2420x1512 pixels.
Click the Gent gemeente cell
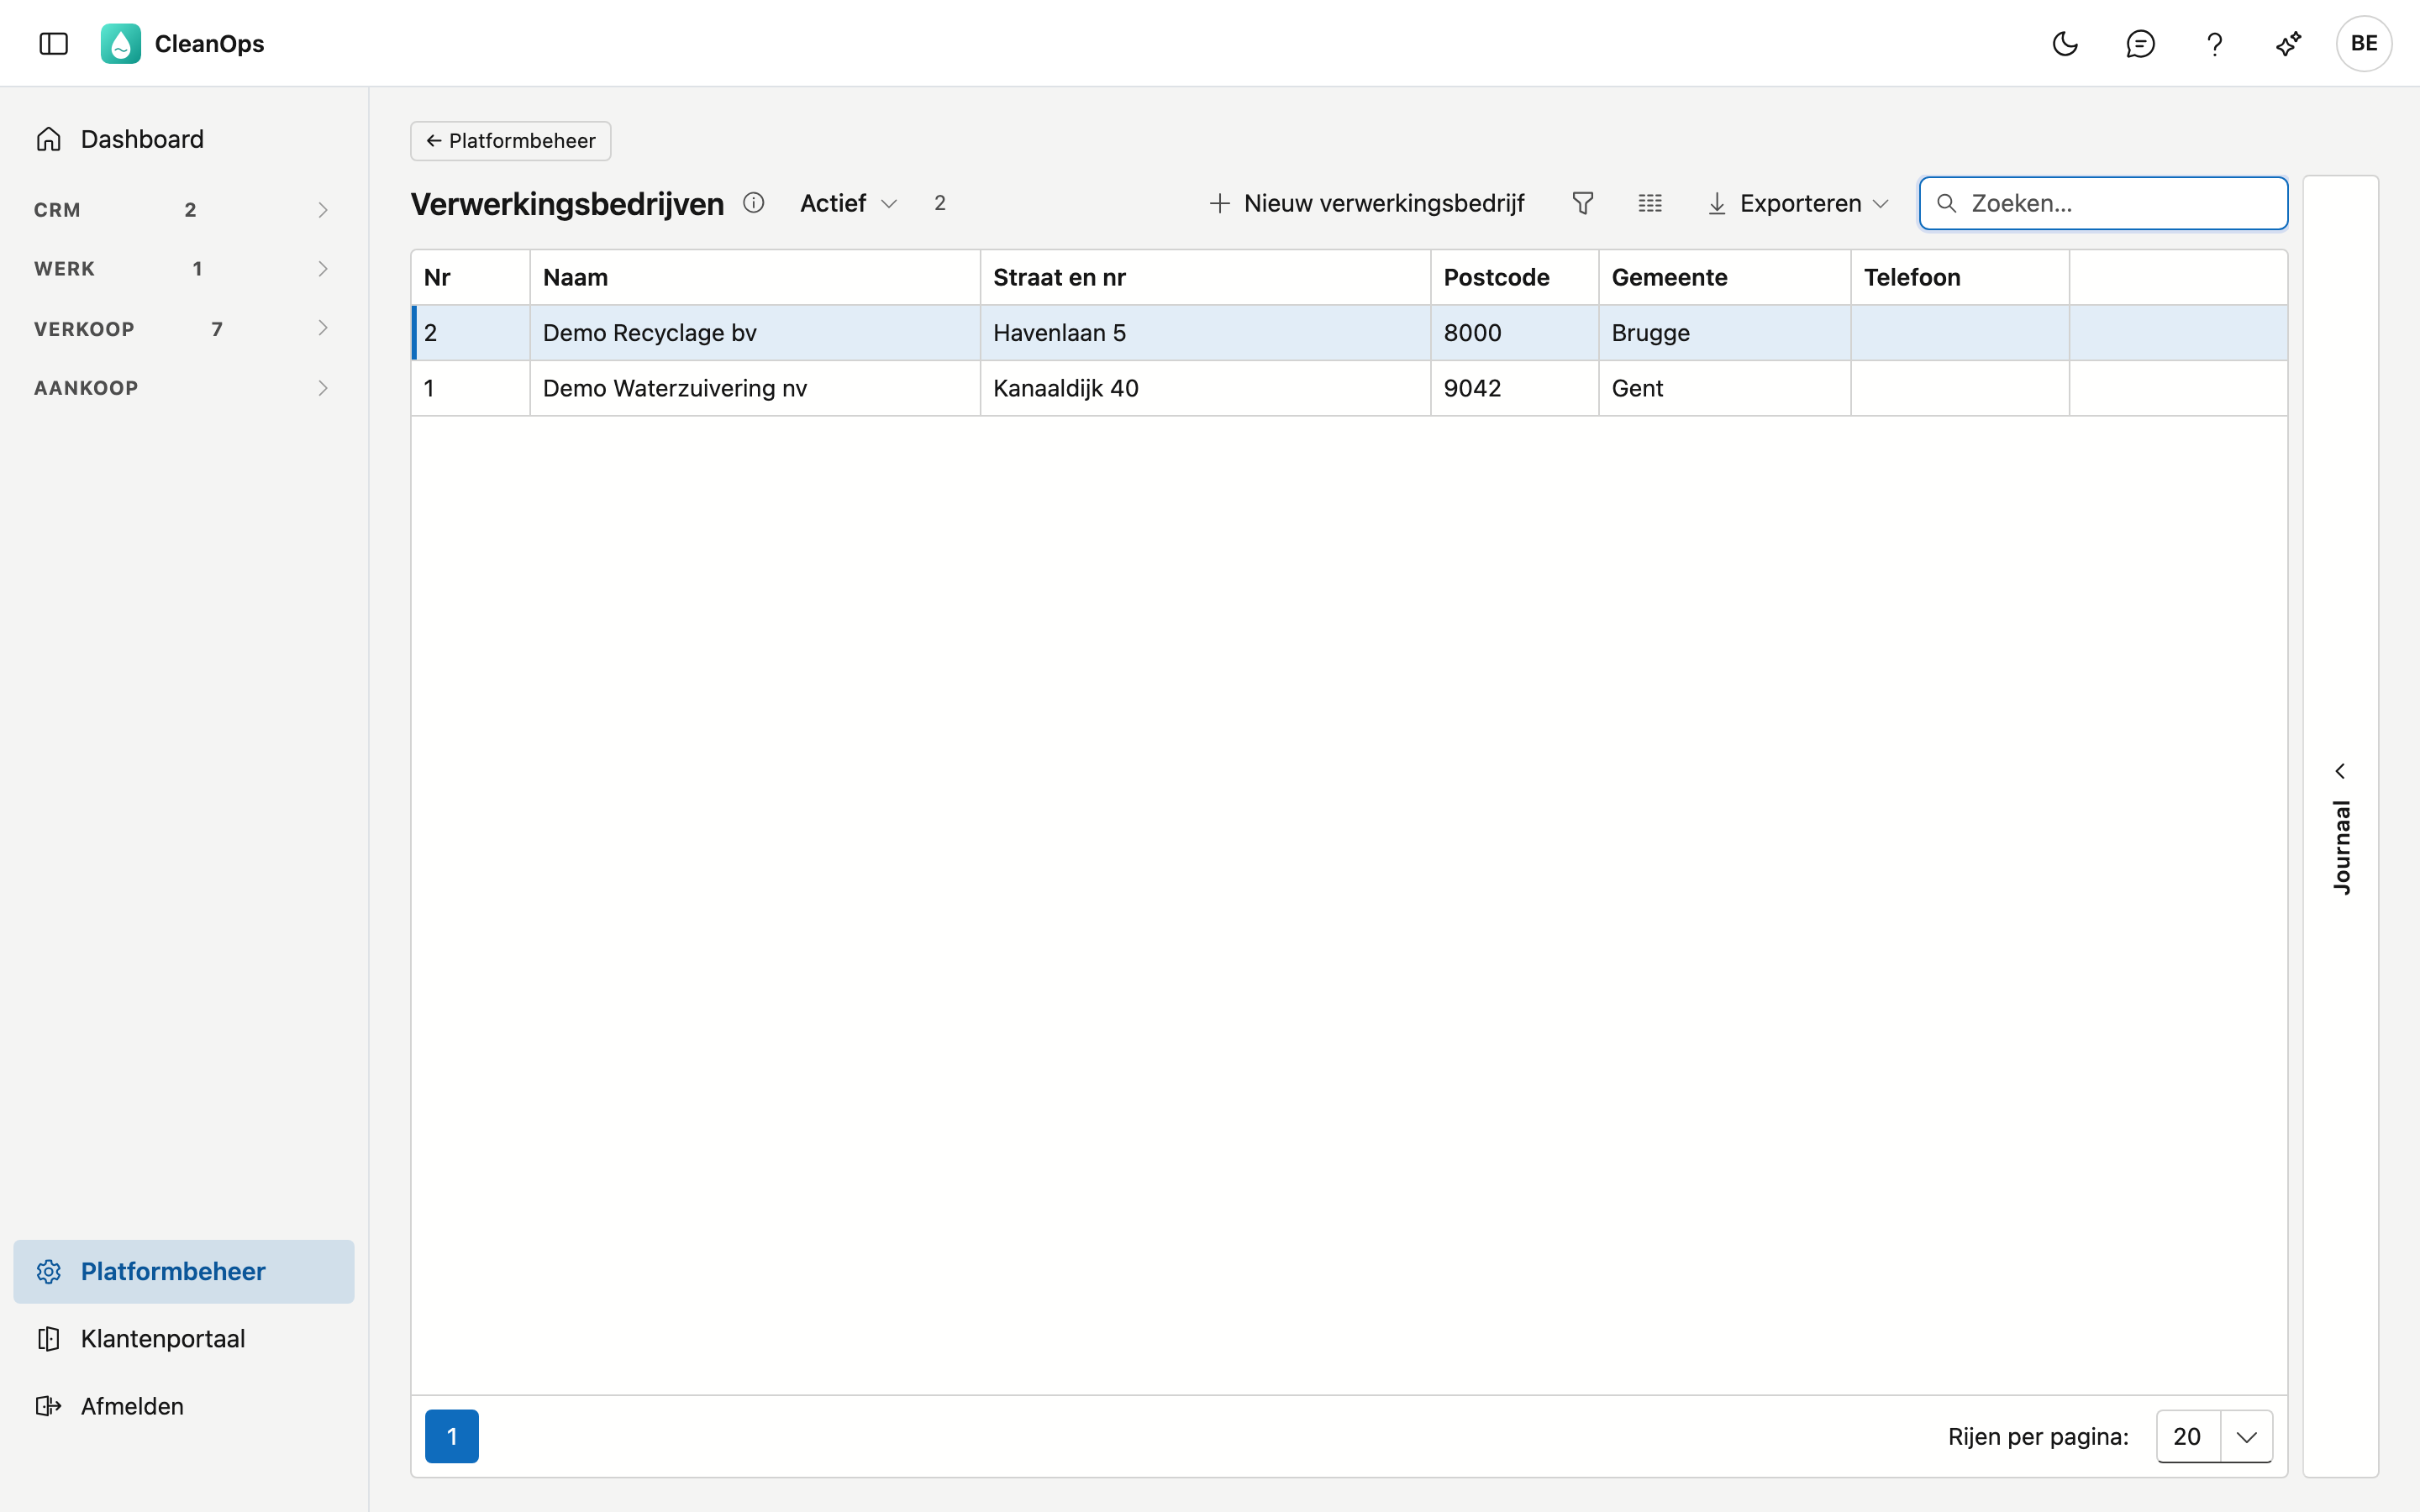pos(1724,388)
